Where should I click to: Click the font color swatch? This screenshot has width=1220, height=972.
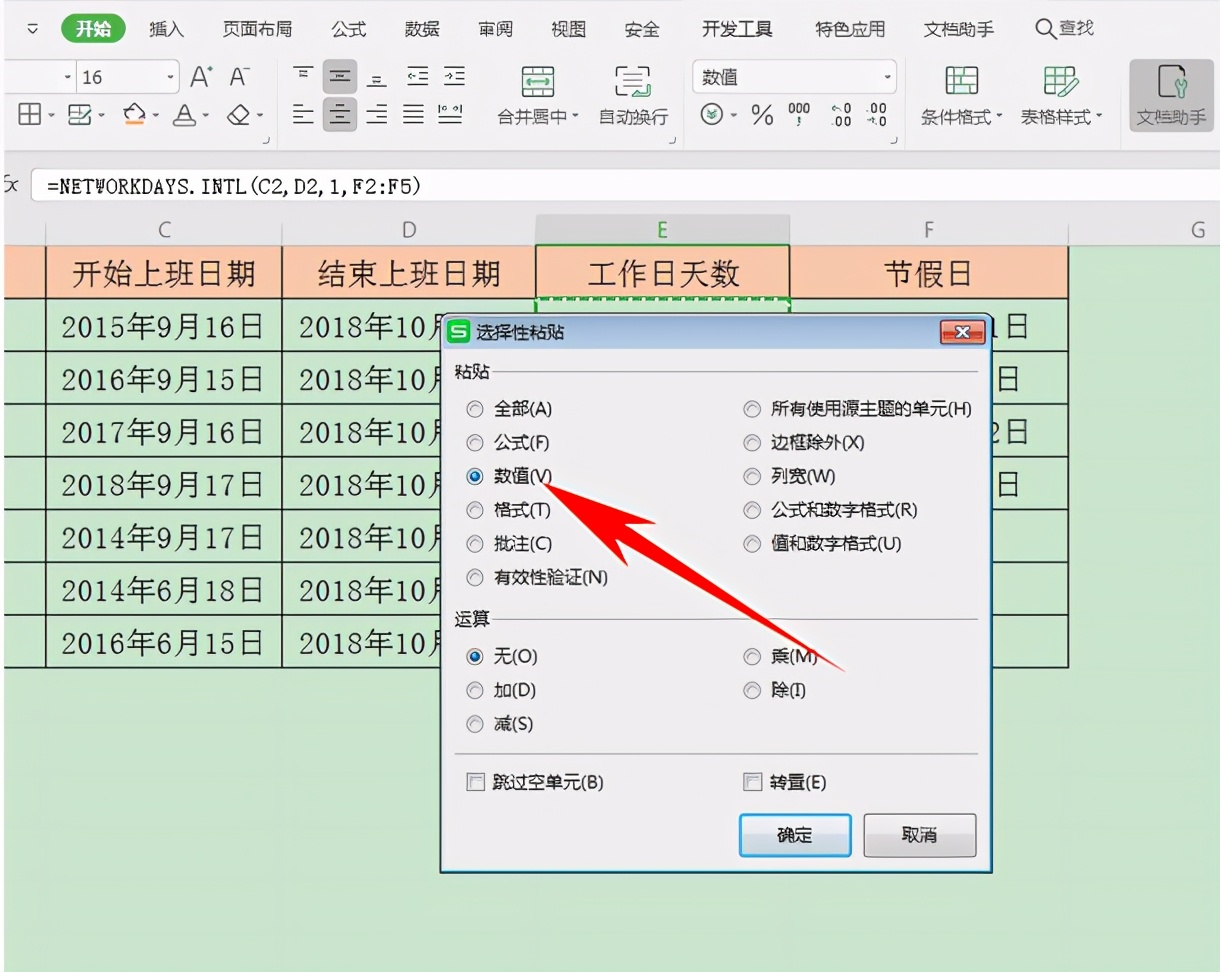click(x=185, y=115)
